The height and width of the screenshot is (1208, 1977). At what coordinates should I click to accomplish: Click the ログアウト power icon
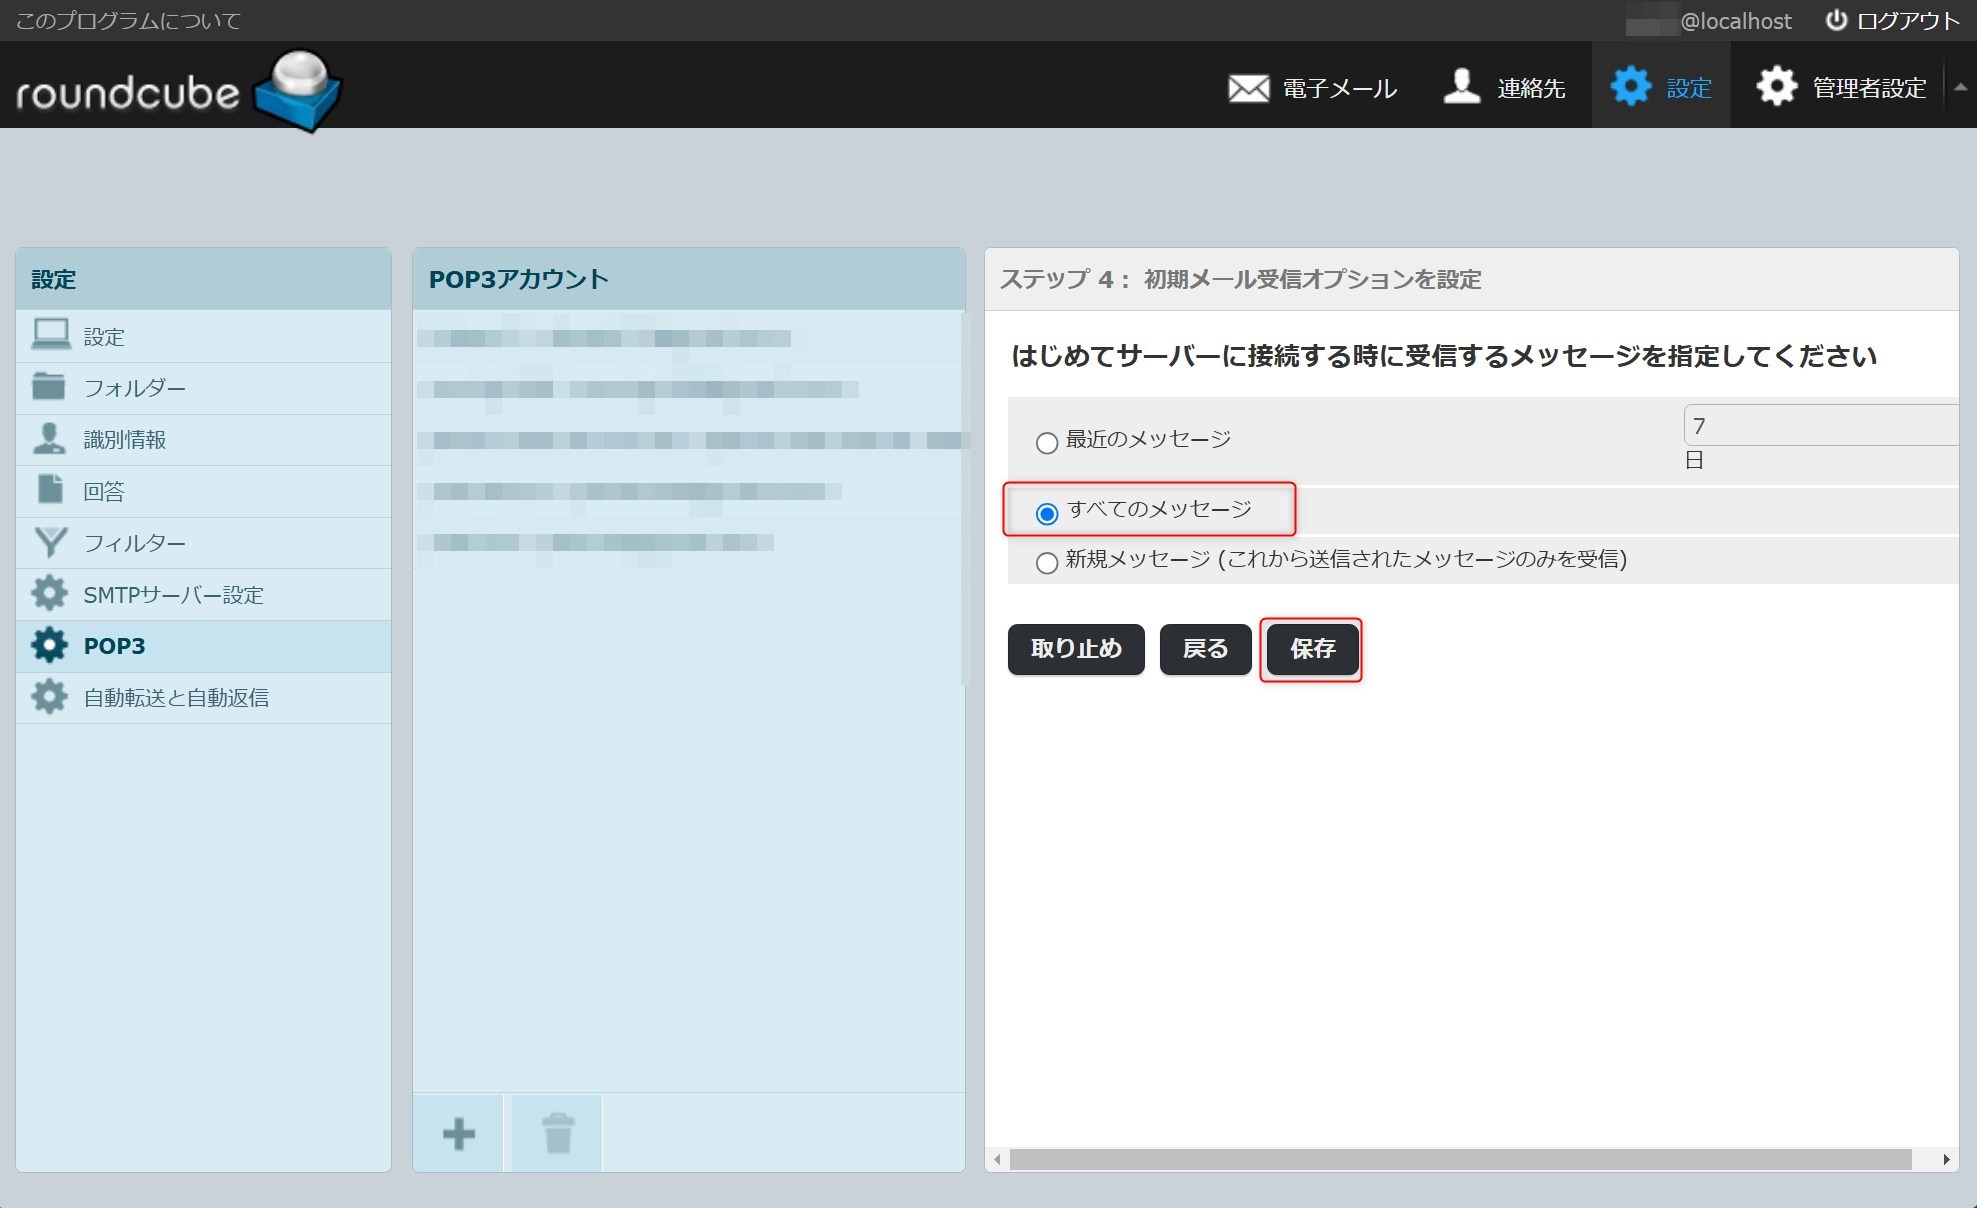click(x=1836, y=21)
